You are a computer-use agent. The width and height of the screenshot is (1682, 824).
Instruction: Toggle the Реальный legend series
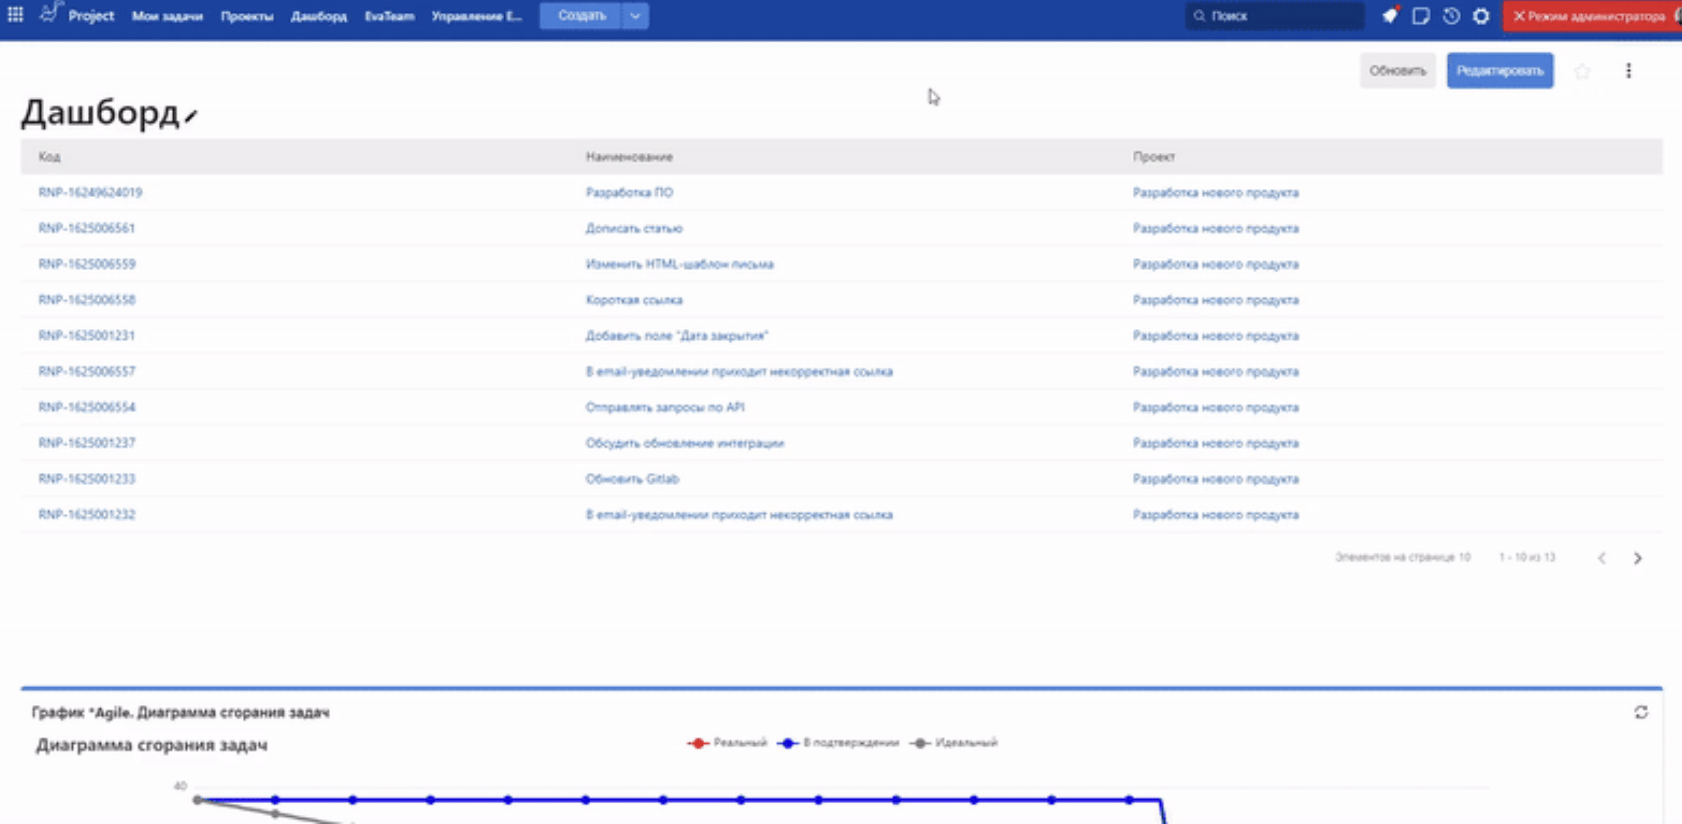point(727,743)
